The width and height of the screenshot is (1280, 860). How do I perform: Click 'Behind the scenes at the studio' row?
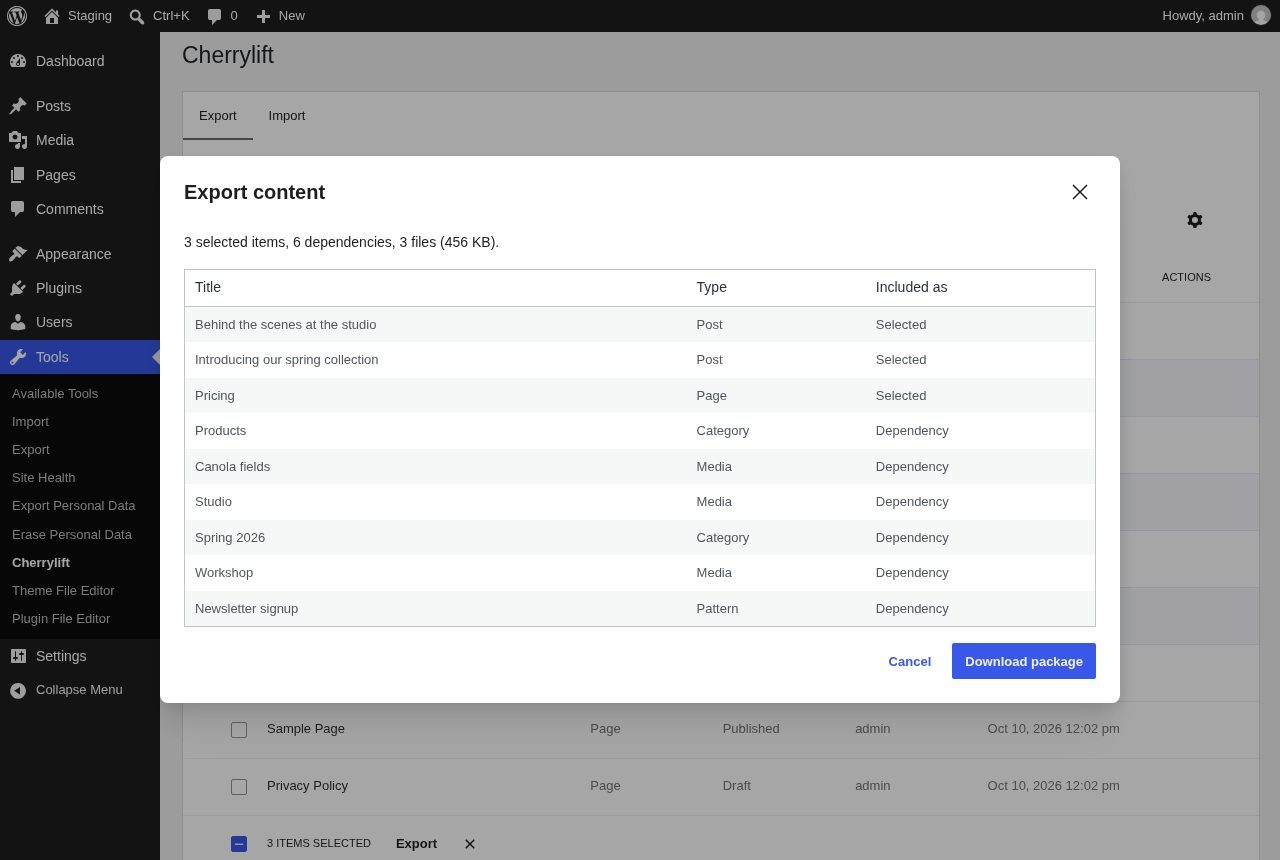tap(640, 325)
